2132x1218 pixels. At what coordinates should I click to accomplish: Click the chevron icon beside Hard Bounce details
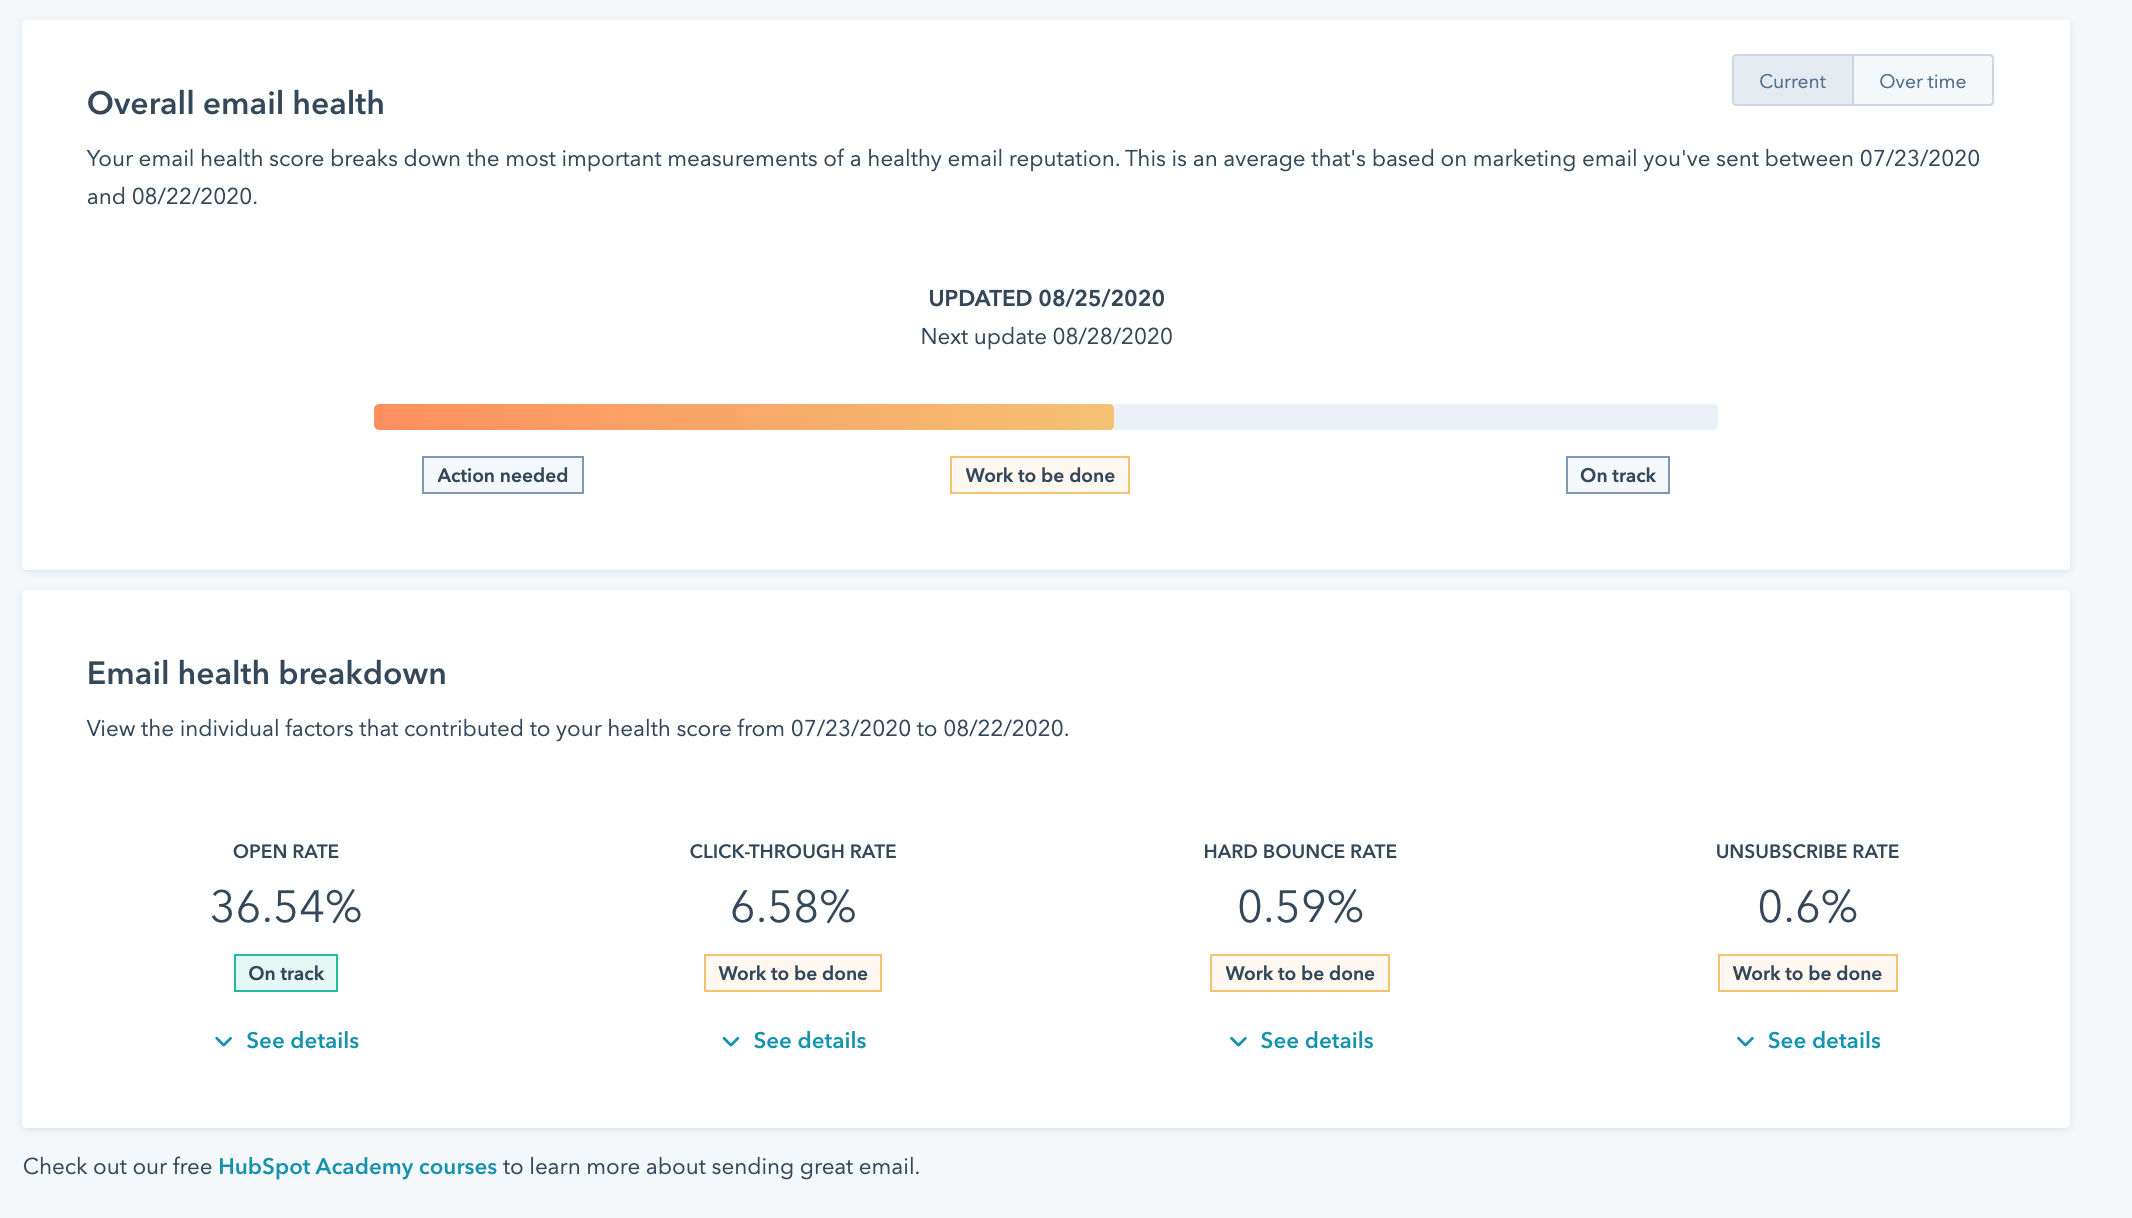pyautogui.click(x=1238, y=1042)
